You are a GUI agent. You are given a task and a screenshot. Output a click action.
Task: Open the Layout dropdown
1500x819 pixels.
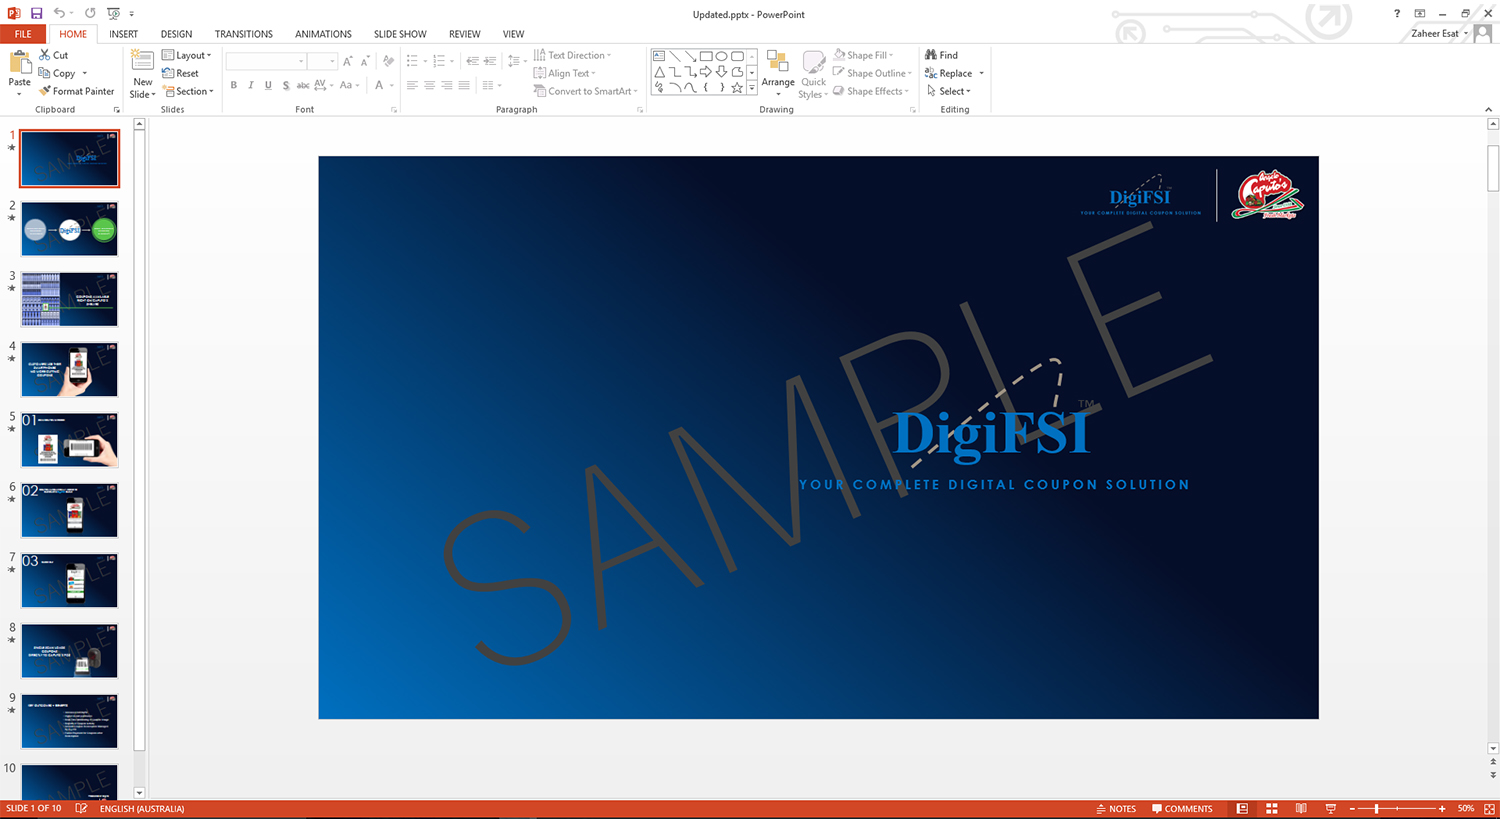coord(186,55)
